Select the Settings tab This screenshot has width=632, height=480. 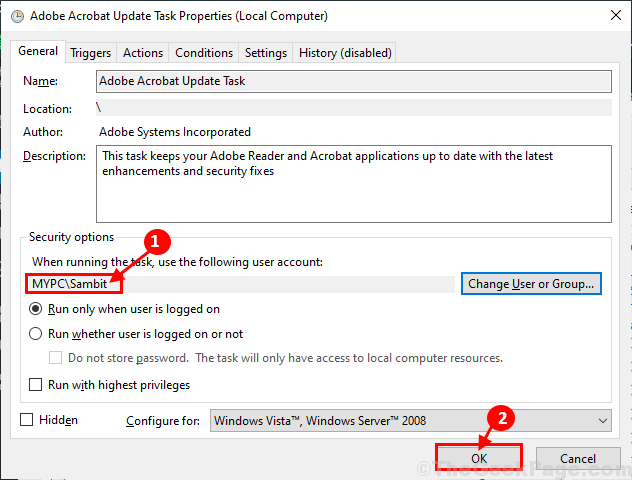(266, 53)
